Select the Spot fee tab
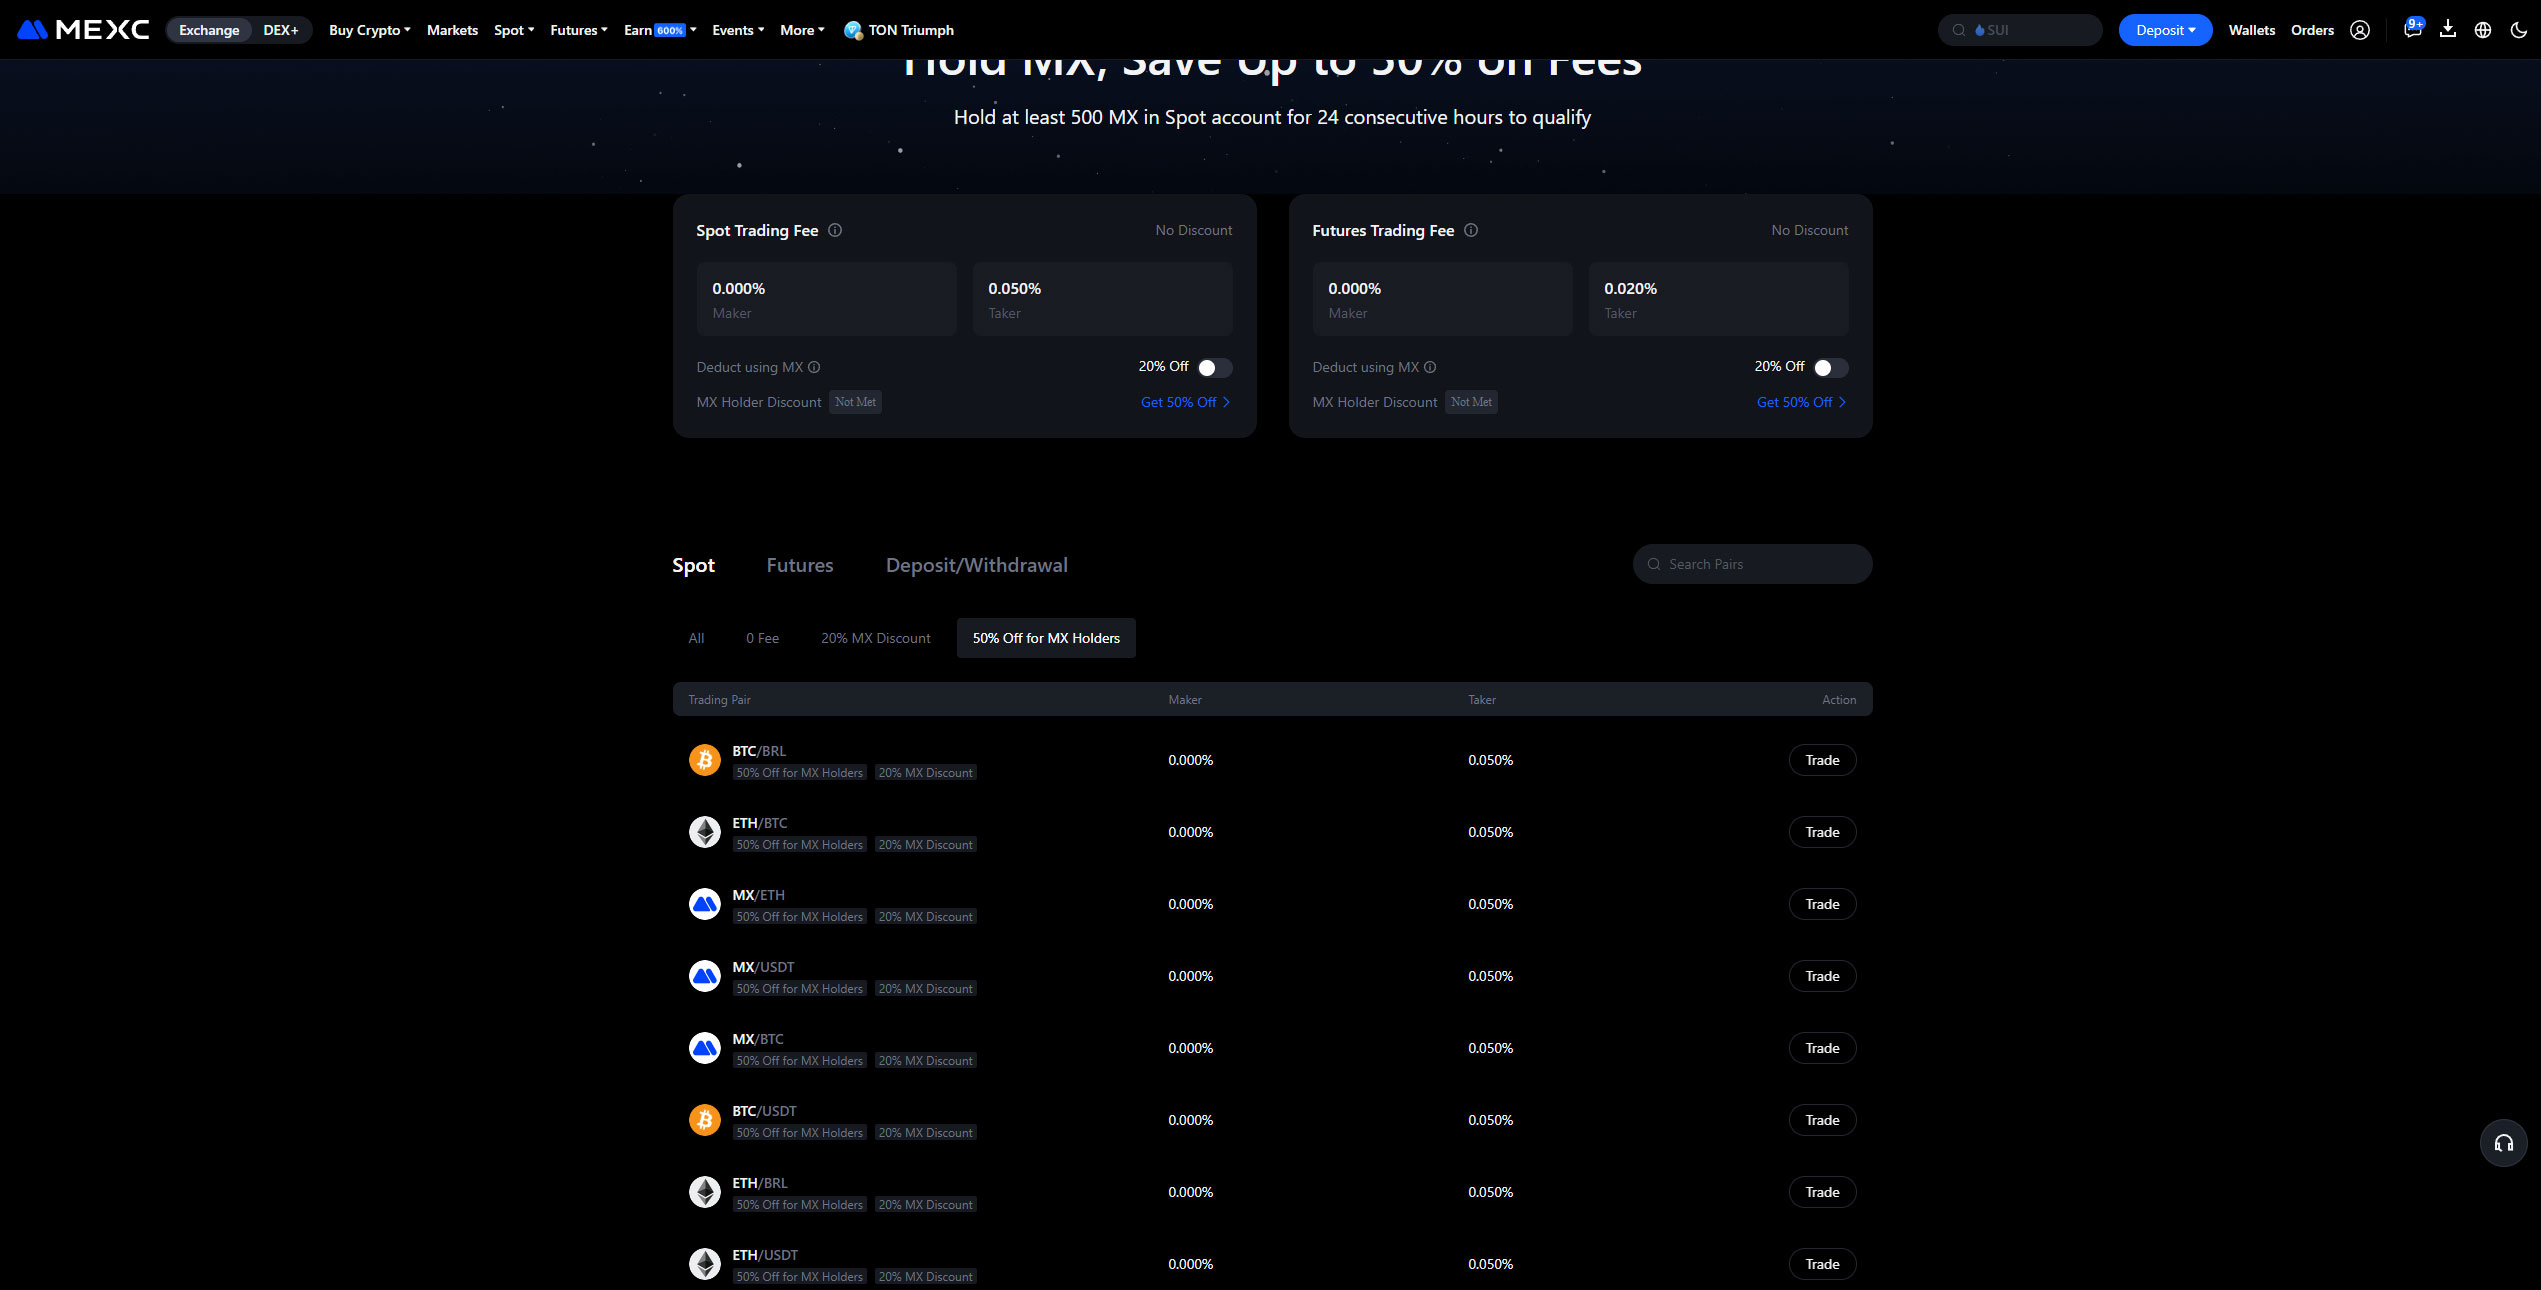 point(693,565)
